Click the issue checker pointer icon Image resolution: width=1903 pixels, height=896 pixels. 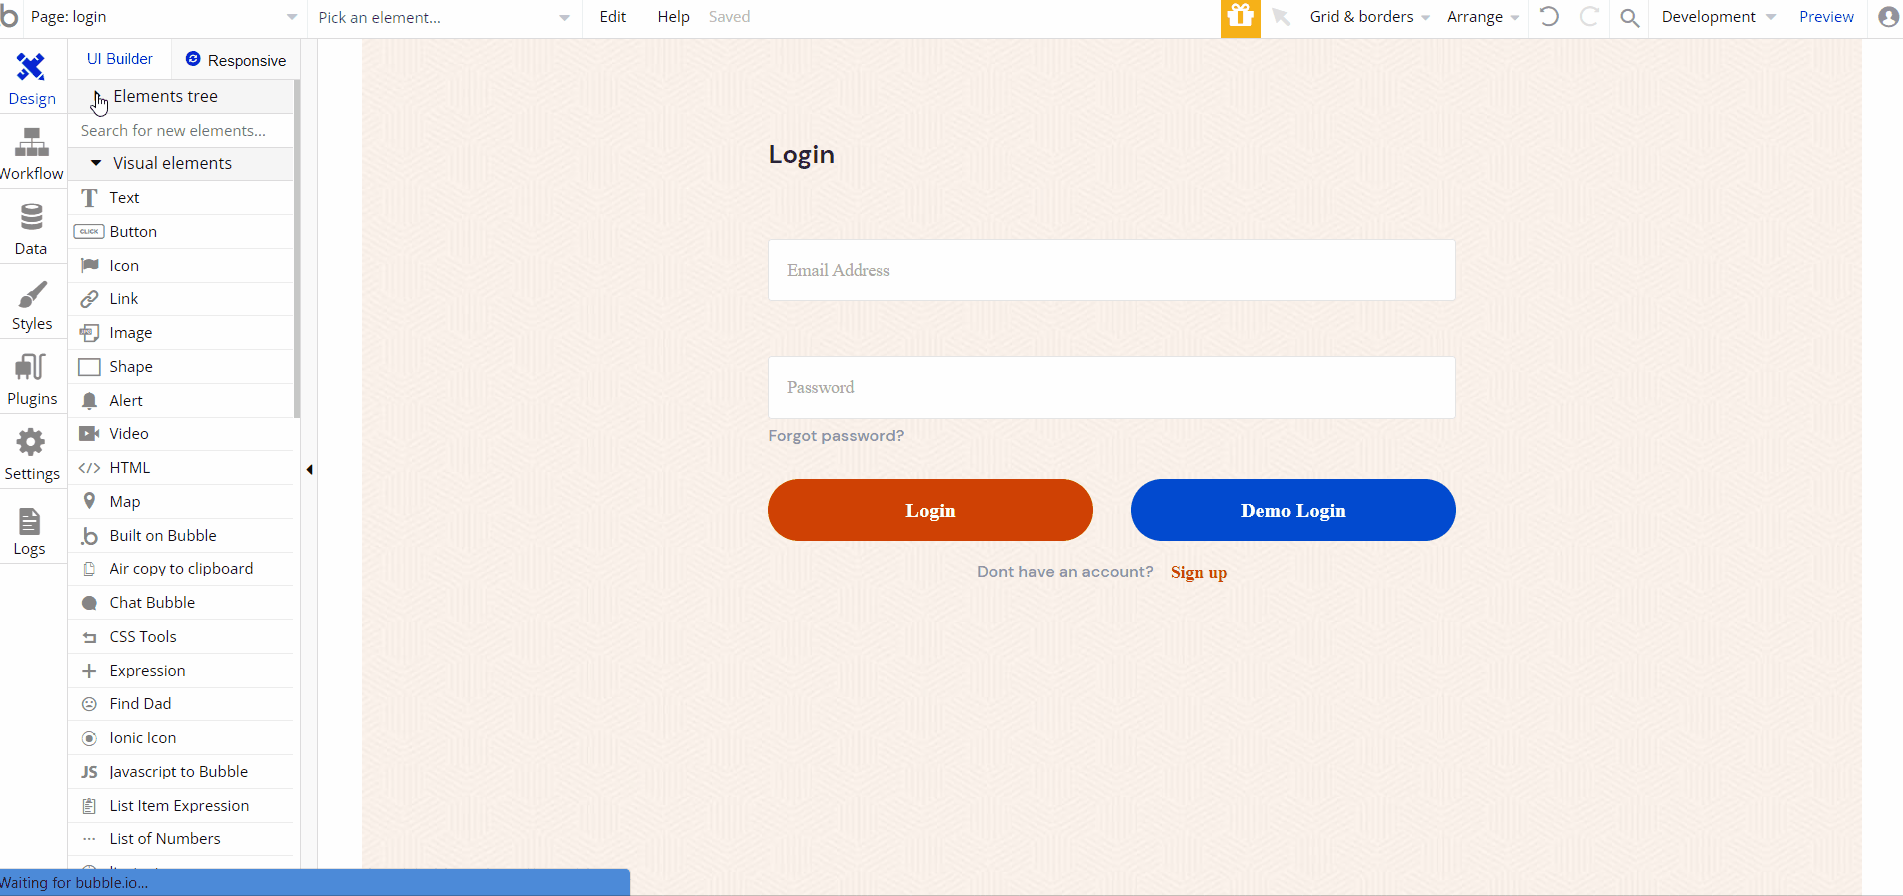pos(1282,17)
